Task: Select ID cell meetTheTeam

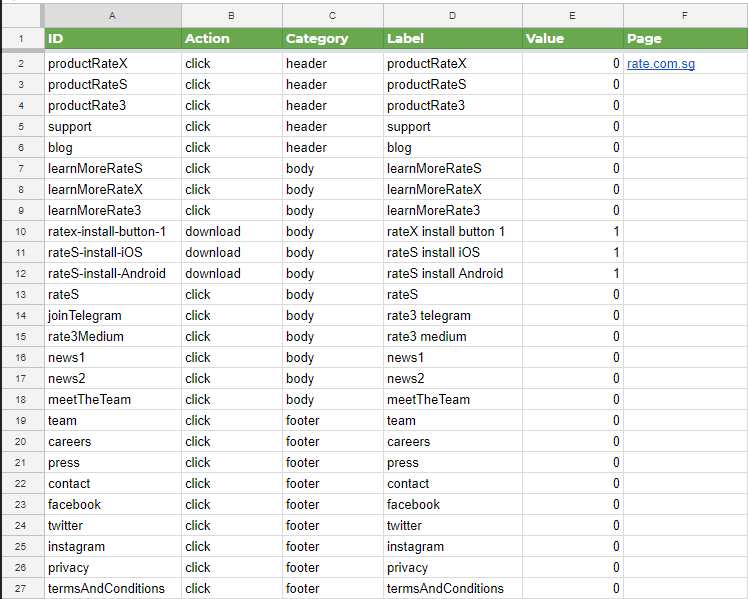Action: (113, 399)
